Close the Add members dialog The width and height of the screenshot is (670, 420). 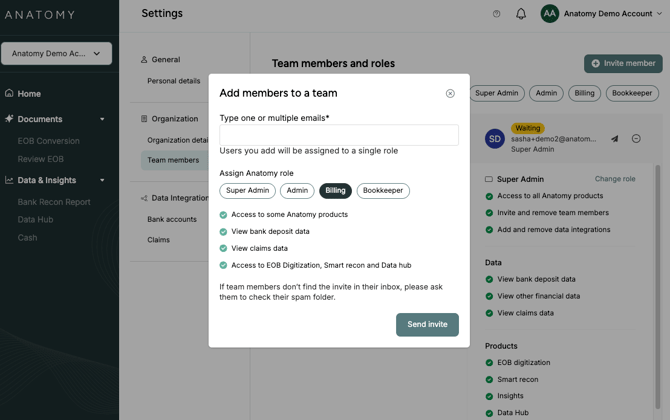click(x=450, y=93)
